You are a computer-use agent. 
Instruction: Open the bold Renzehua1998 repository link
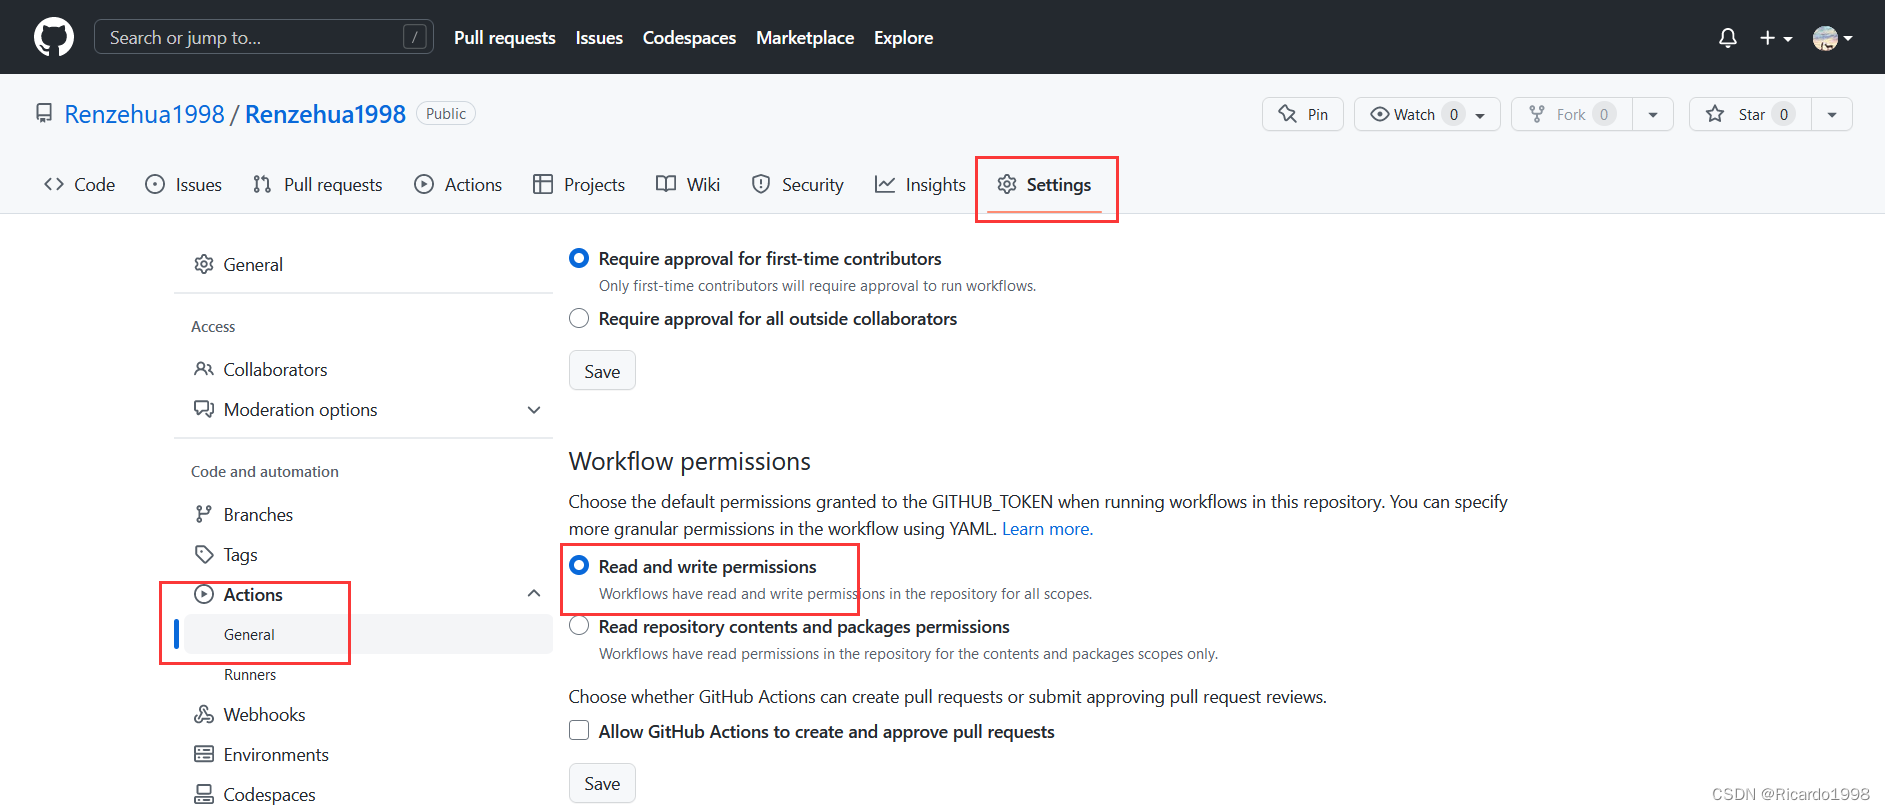tap(325, 114)
